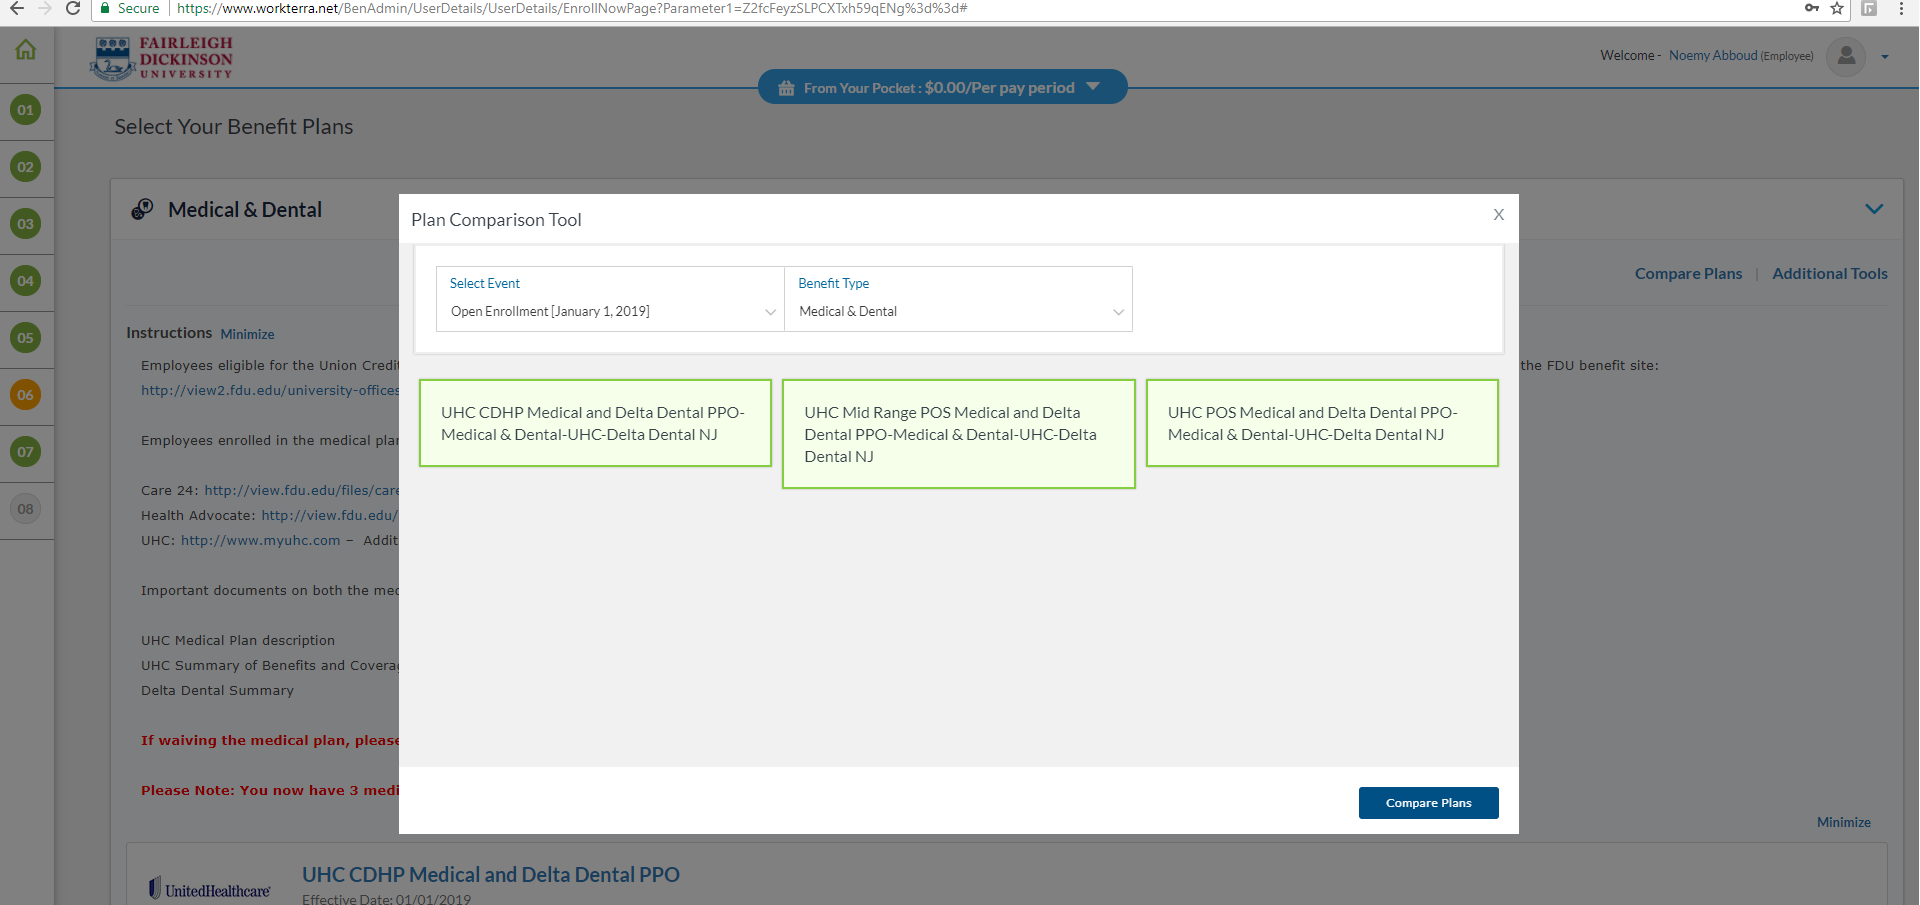Select the UHC CDHP Medical plan card
Viewport: 1920px width, 905px height.
coord(595,423)
